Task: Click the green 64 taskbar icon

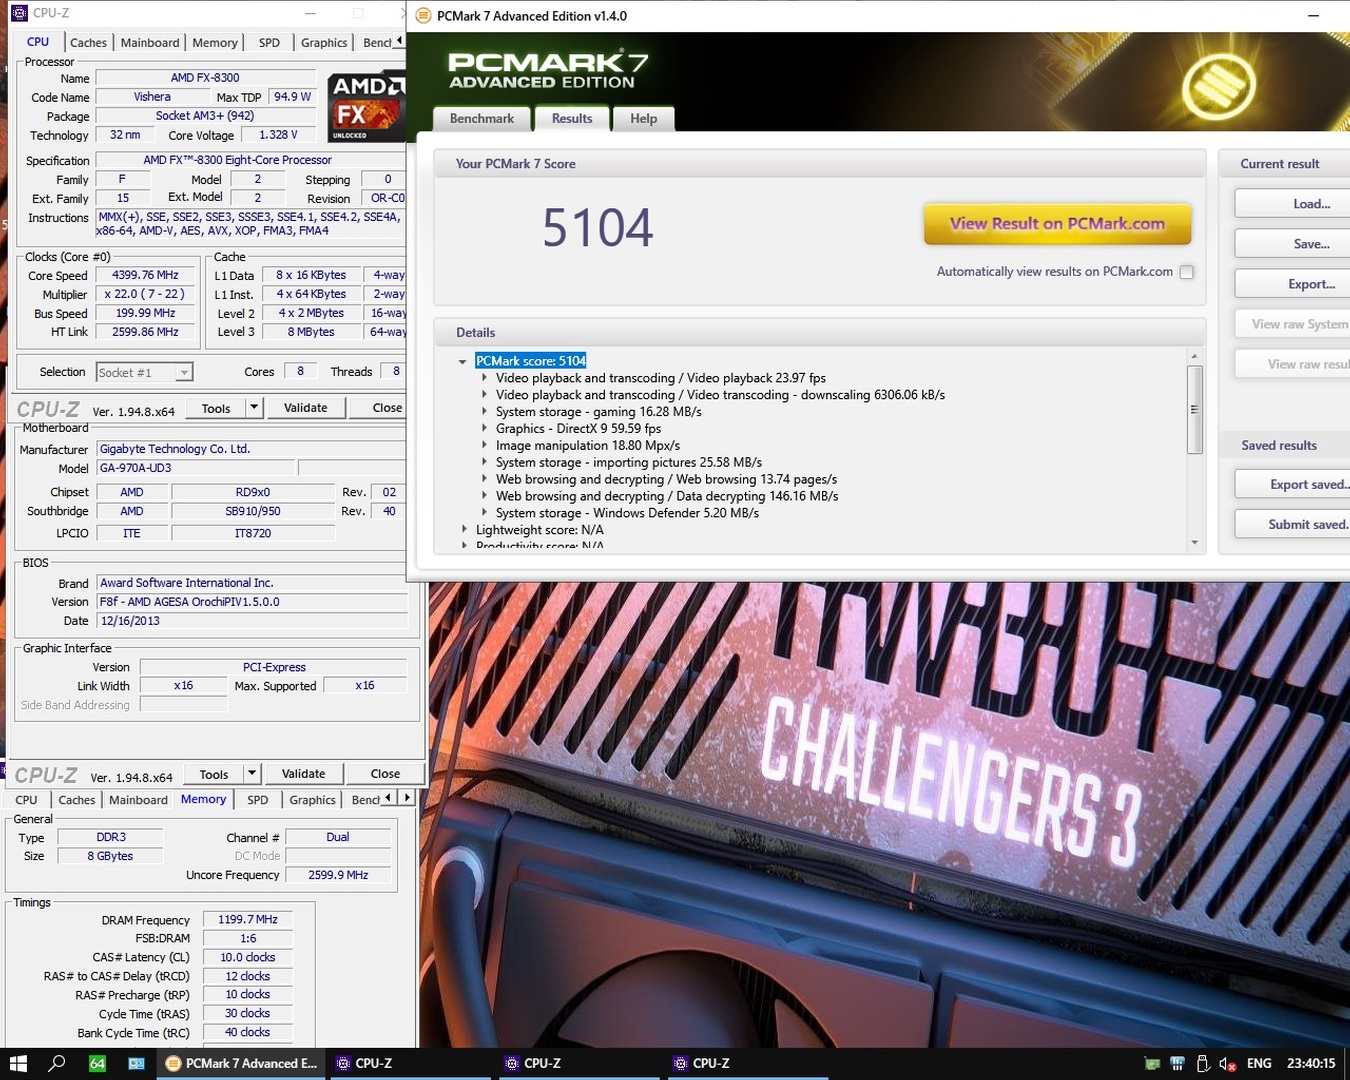Action: pyautogui.click(x=97, y=1063)
